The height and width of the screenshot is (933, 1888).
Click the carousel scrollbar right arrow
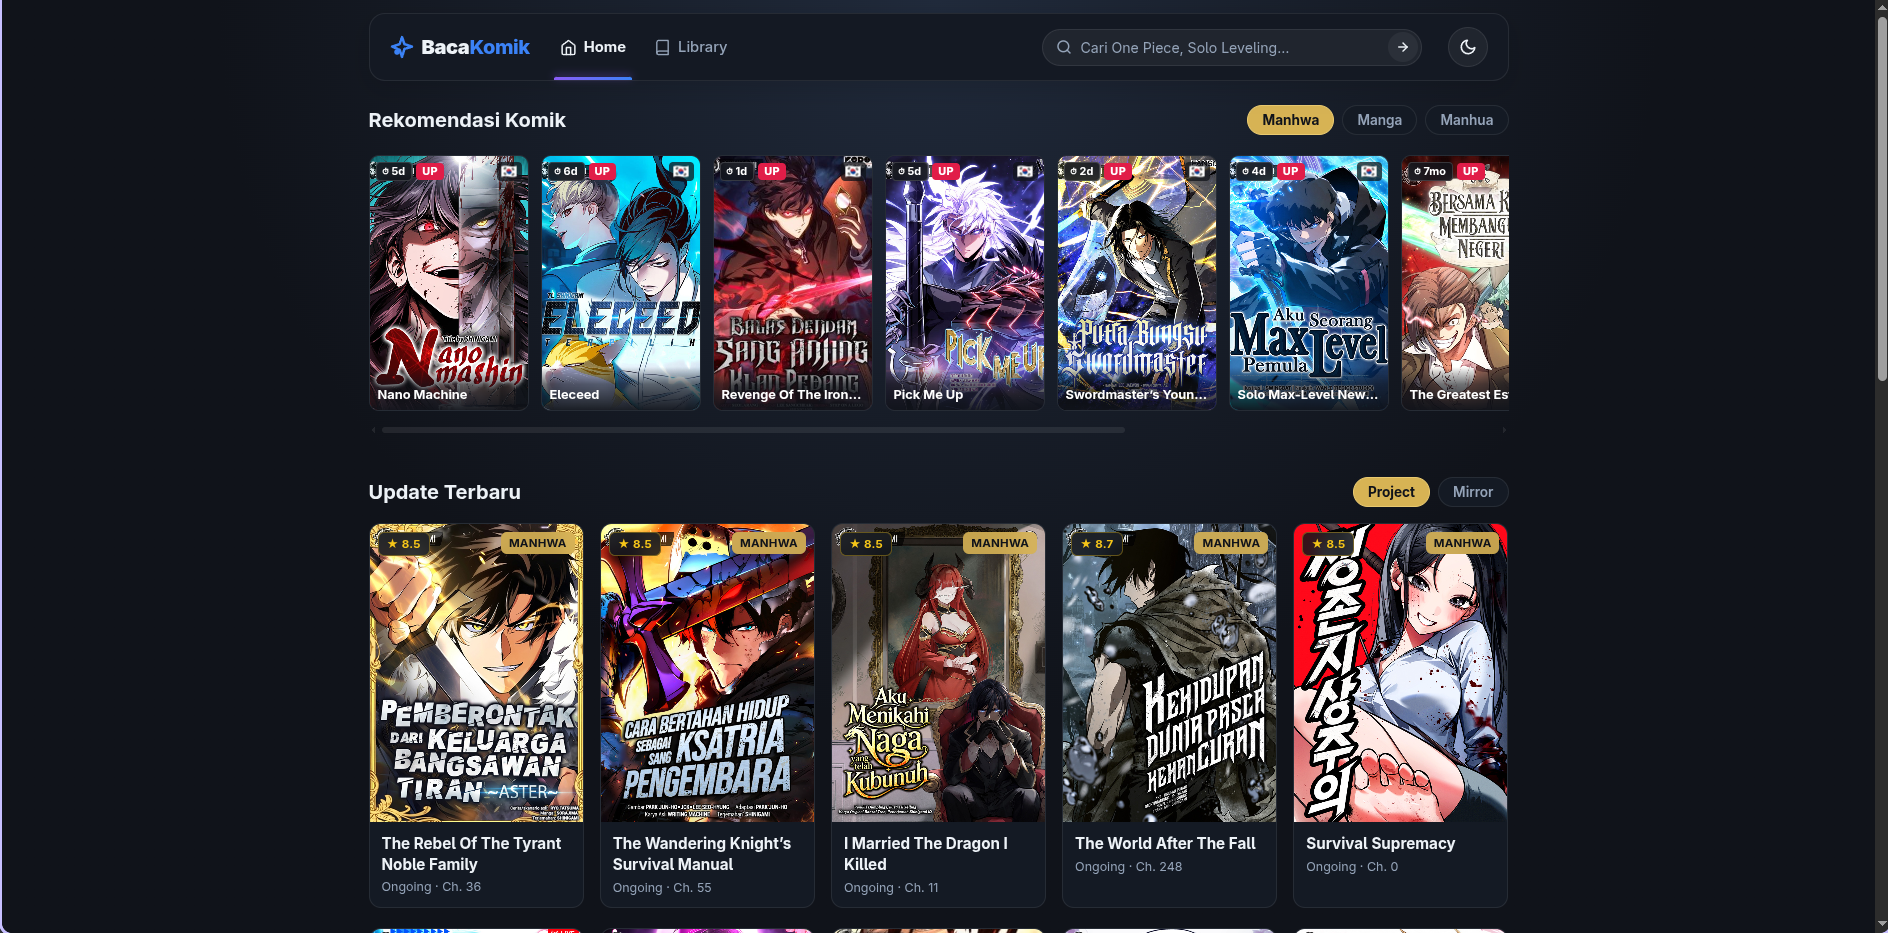(x=1503, y=430)
